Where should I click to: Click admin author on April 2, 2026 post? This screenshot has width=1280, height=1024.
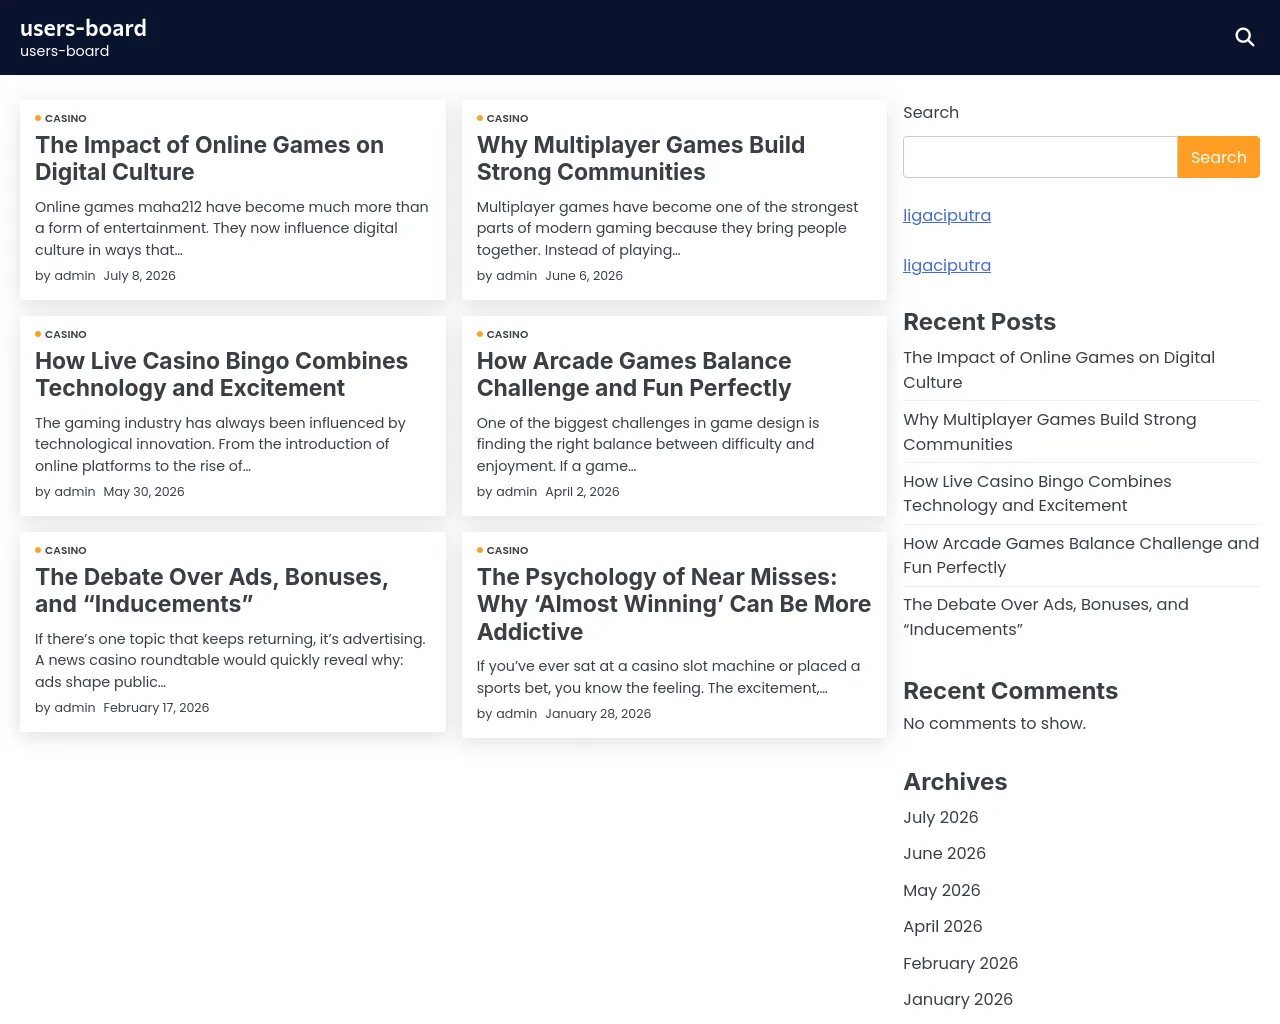coord(517,492)
